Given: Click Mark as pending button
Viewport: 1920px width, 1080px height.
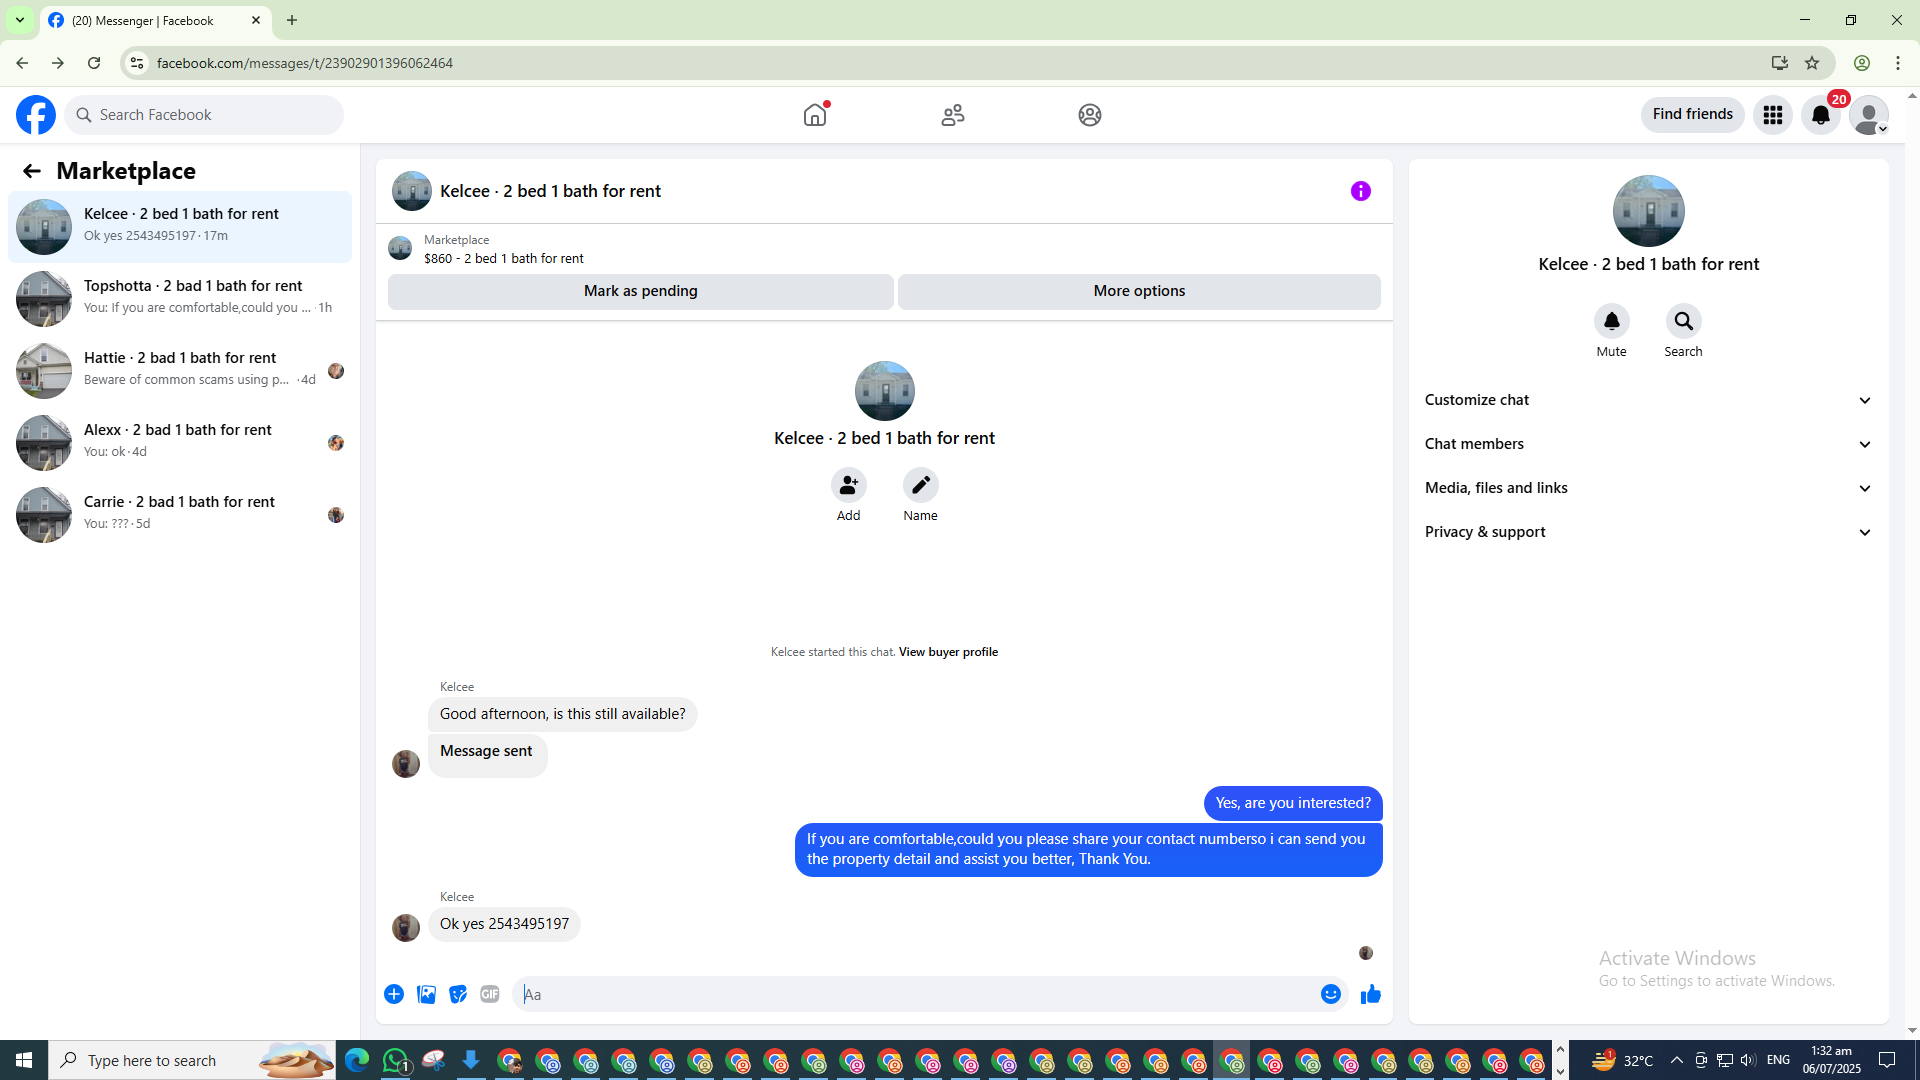Looking at the screenshot, I should 640,291.
